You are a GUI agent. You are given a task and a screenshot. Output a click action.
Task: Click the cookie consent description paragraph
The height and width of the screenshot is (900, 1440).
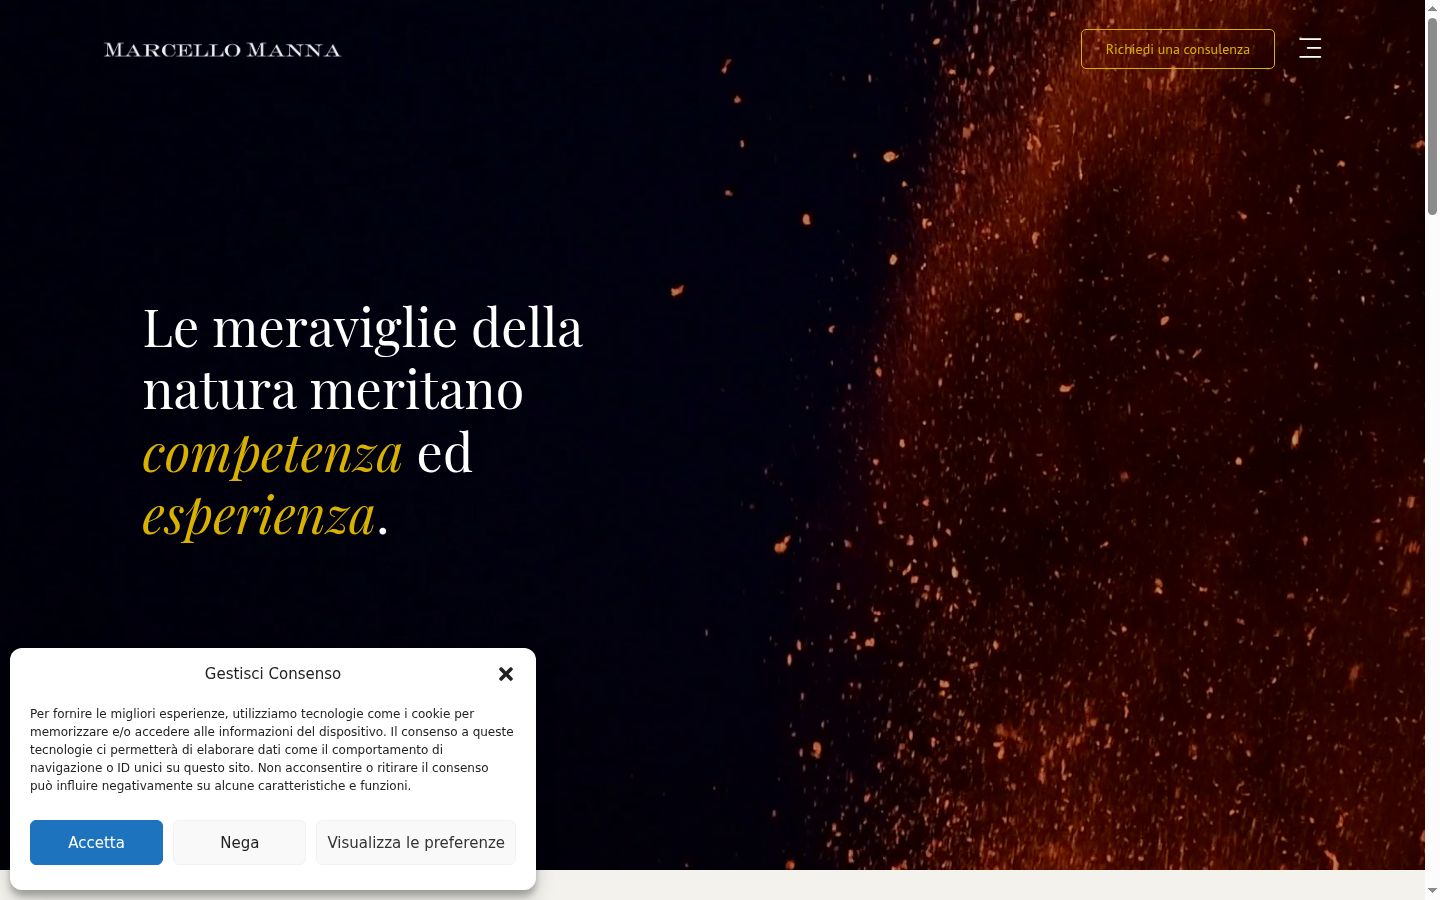[x=272, y=749]
